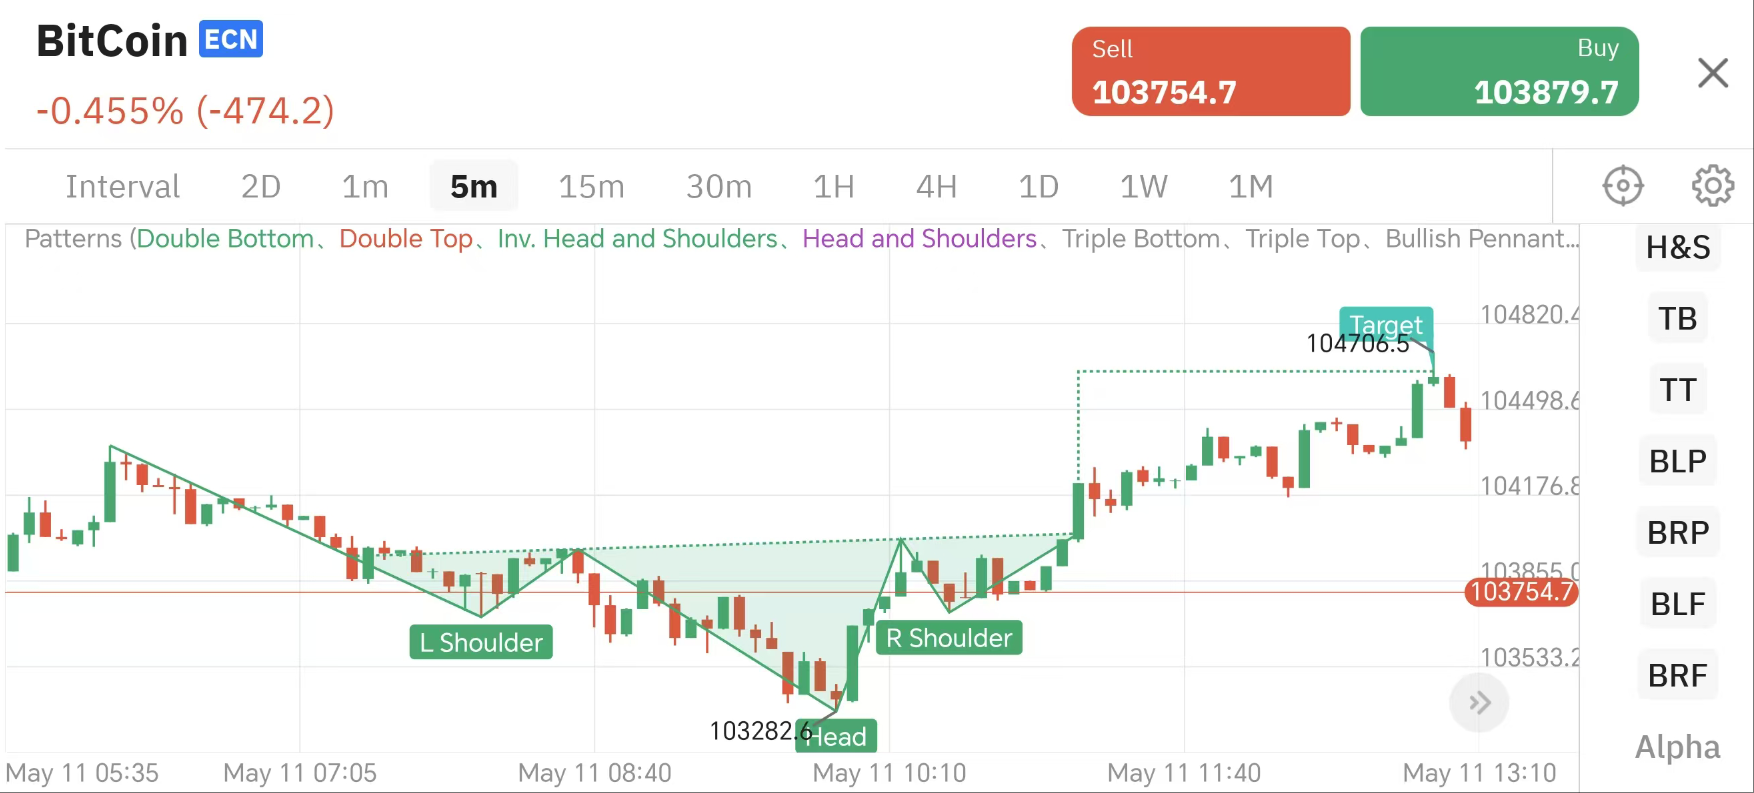Select the BLF pattern shortcut
The height and width of the screenshot is (793, 1754).
(x=1678, y=604)
